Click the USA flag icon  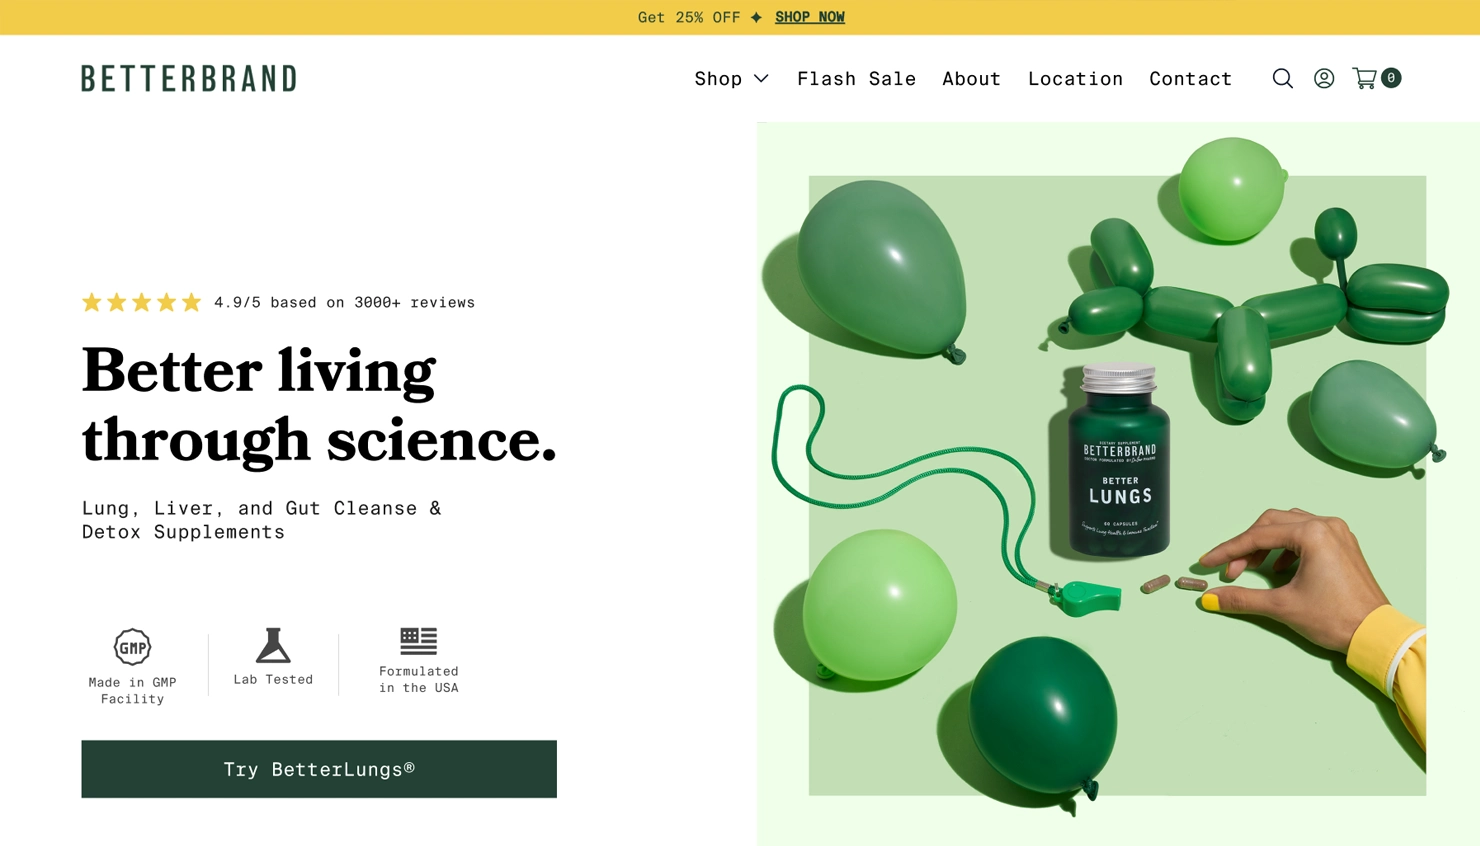coord(418,641)
